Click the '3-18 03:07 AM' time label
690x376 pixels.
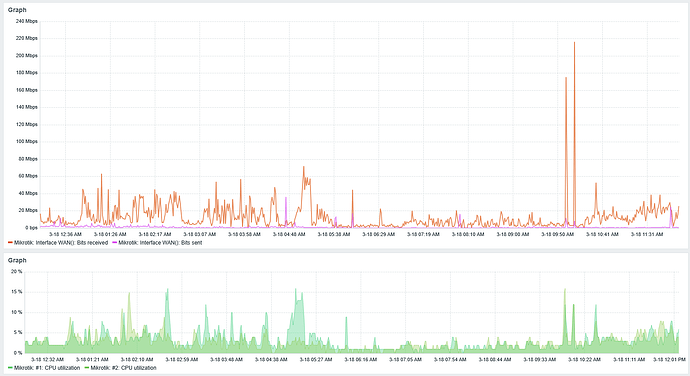point(200,234)
